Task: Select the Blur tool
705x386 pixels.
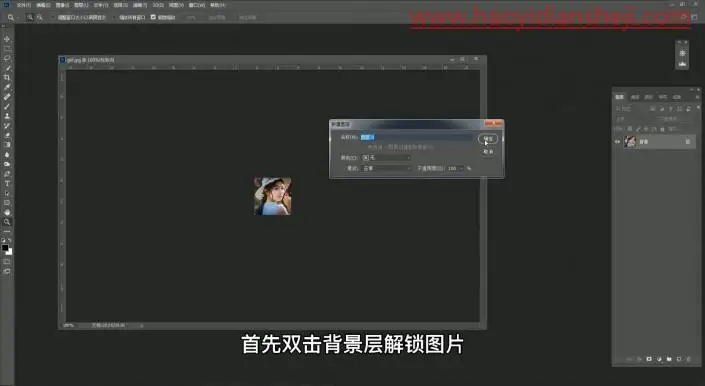Action: coord(7,155)
